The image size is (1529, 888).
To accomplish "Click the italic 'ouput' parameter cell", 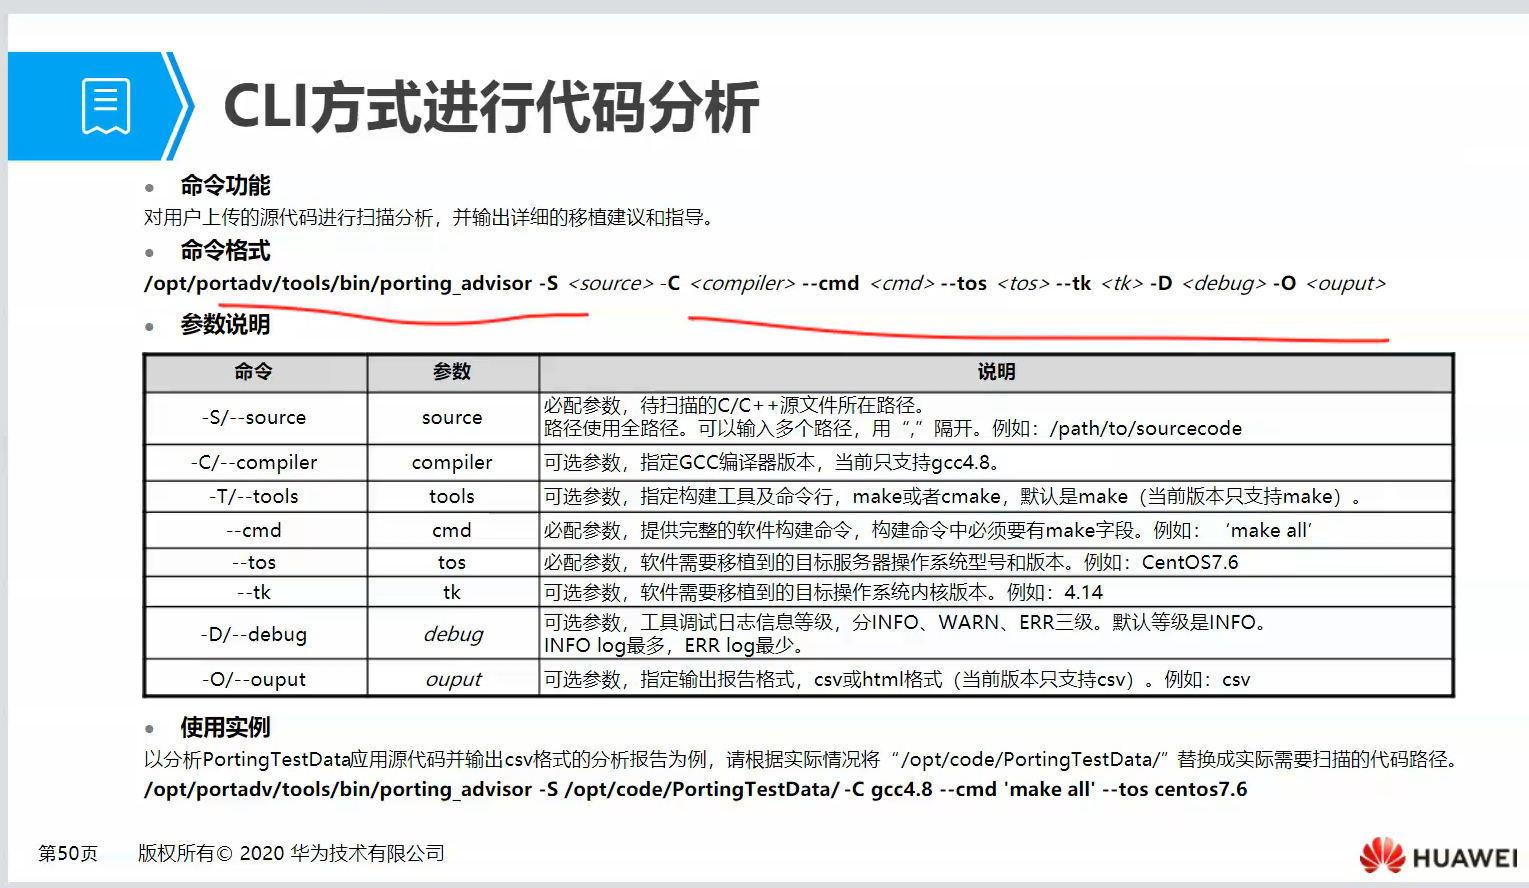I will 452,680.
